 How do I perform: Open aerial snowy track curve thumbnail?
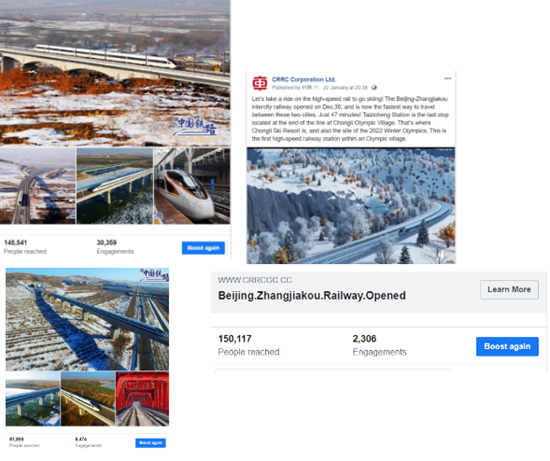tap(38, 186)
